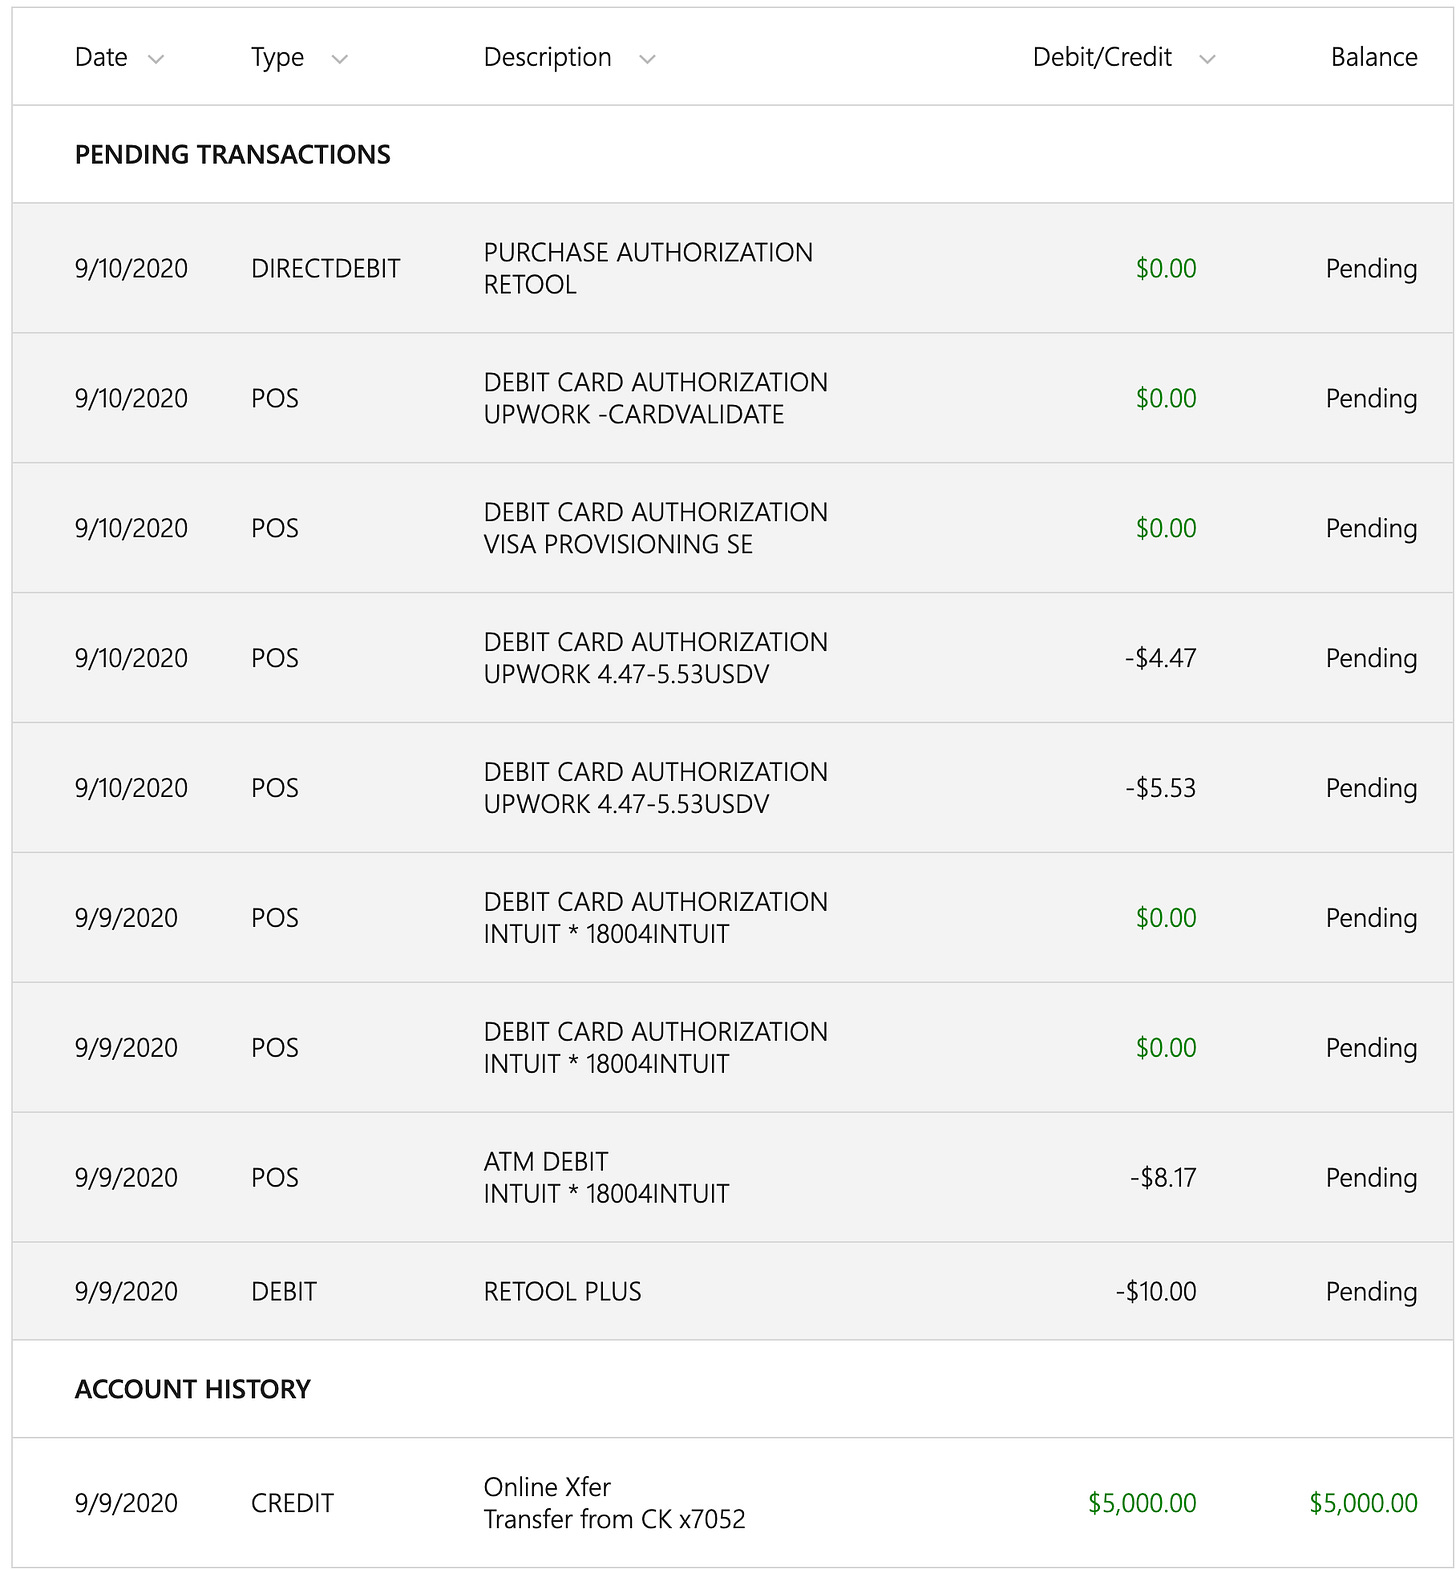Click the Type column header label
Screen dimensions: 1456x1570
click(x=277, y=57)
